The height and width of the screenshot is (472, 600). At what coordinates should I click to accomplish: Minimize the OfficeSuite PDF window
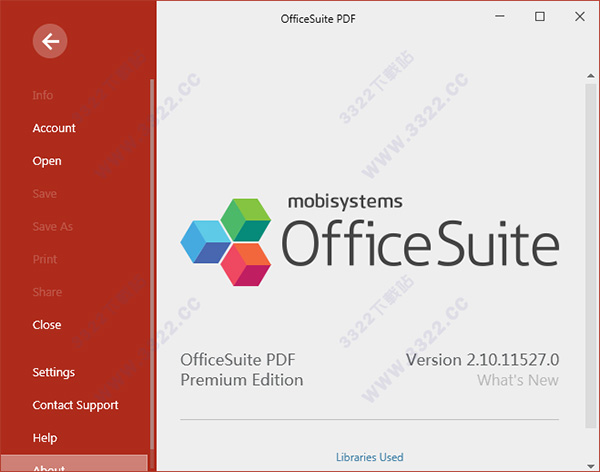500,16
